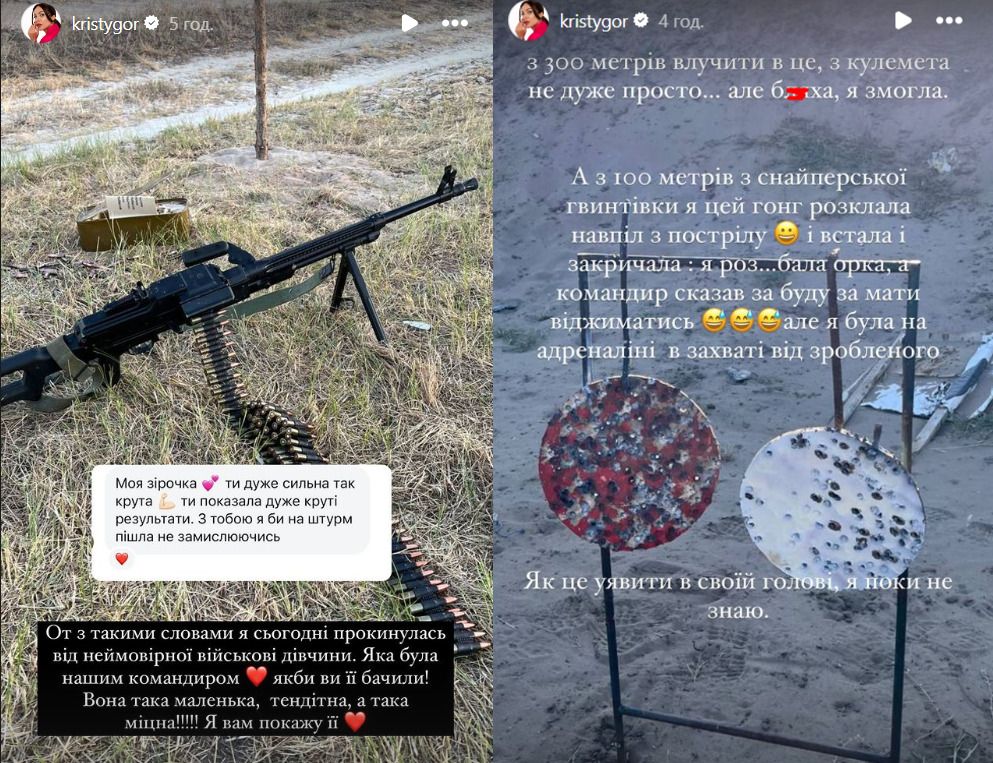Click the play button on right story
Image resolution: width=993 pixels, height=763 pixels.
(902, 21)
